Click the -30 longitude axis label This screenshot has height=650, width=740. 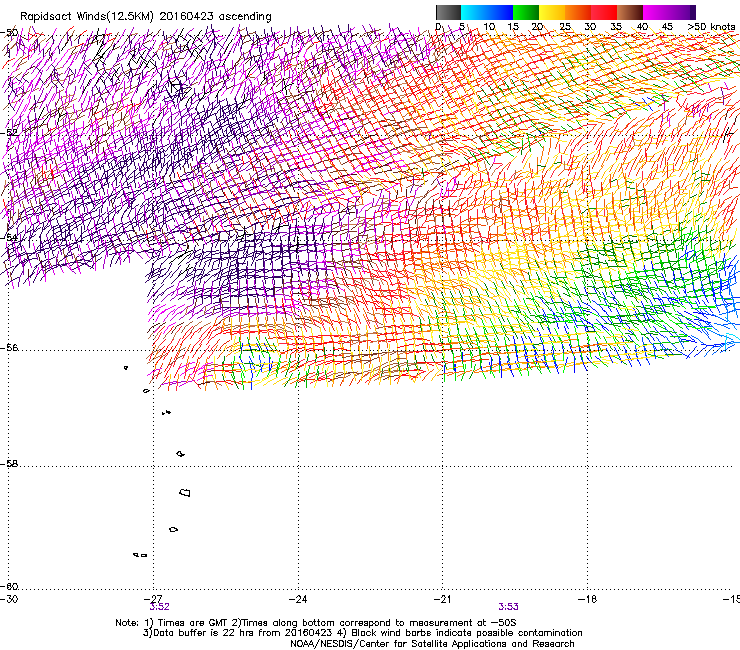(9, 599)
